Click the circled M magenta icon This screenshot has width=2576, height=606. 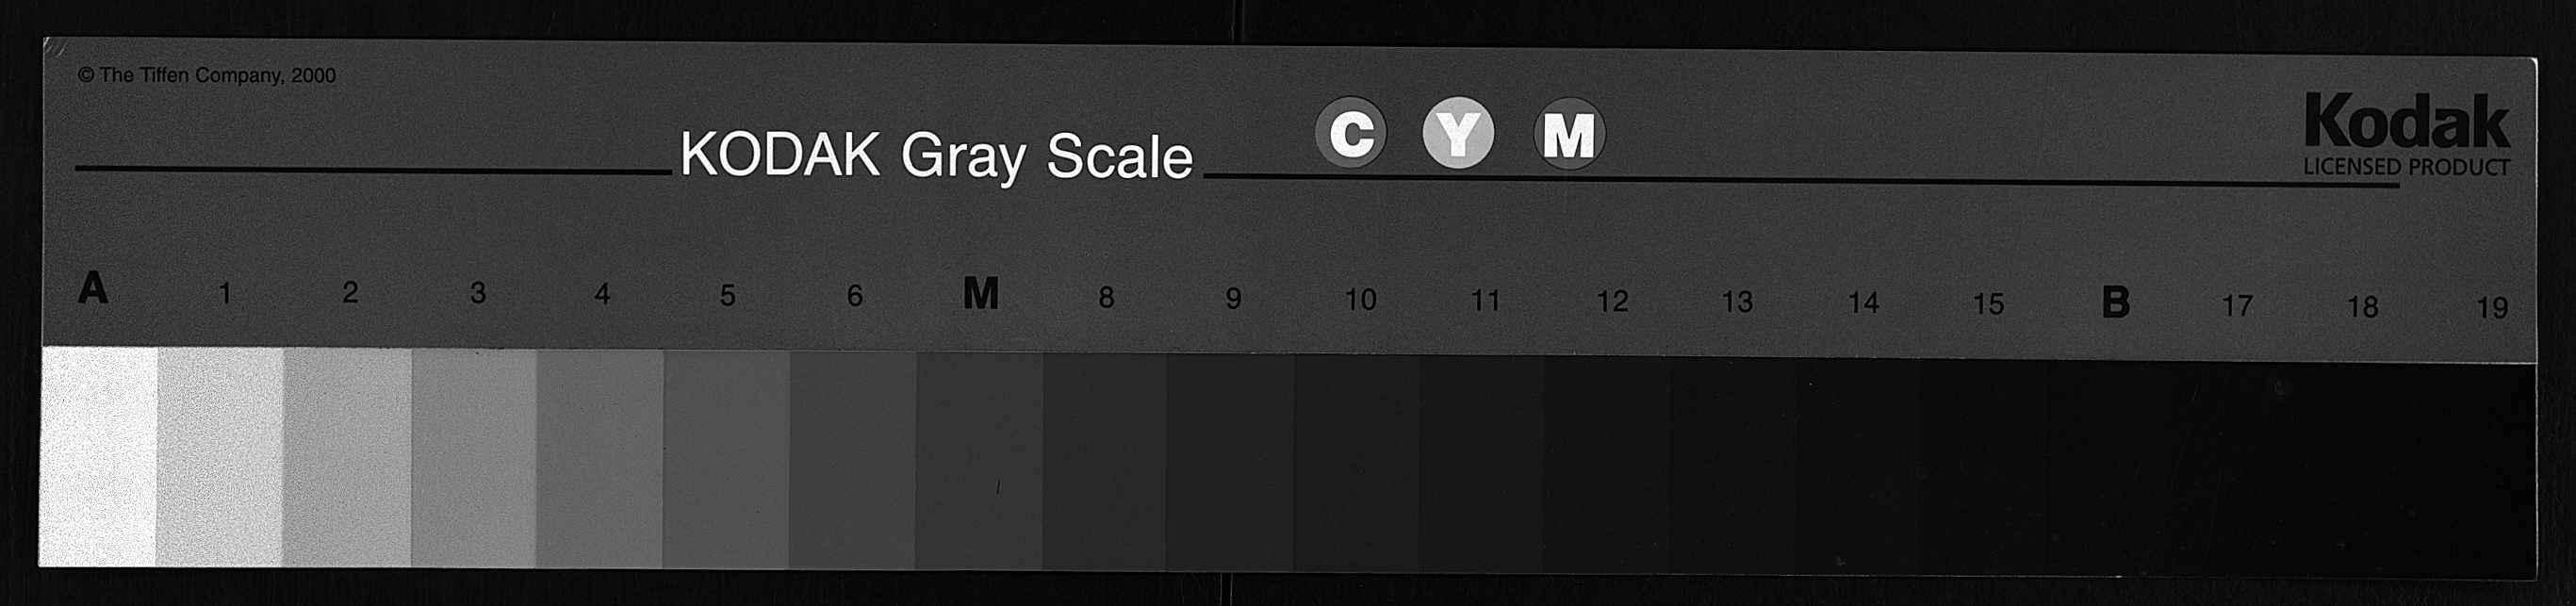(1568, 134)
